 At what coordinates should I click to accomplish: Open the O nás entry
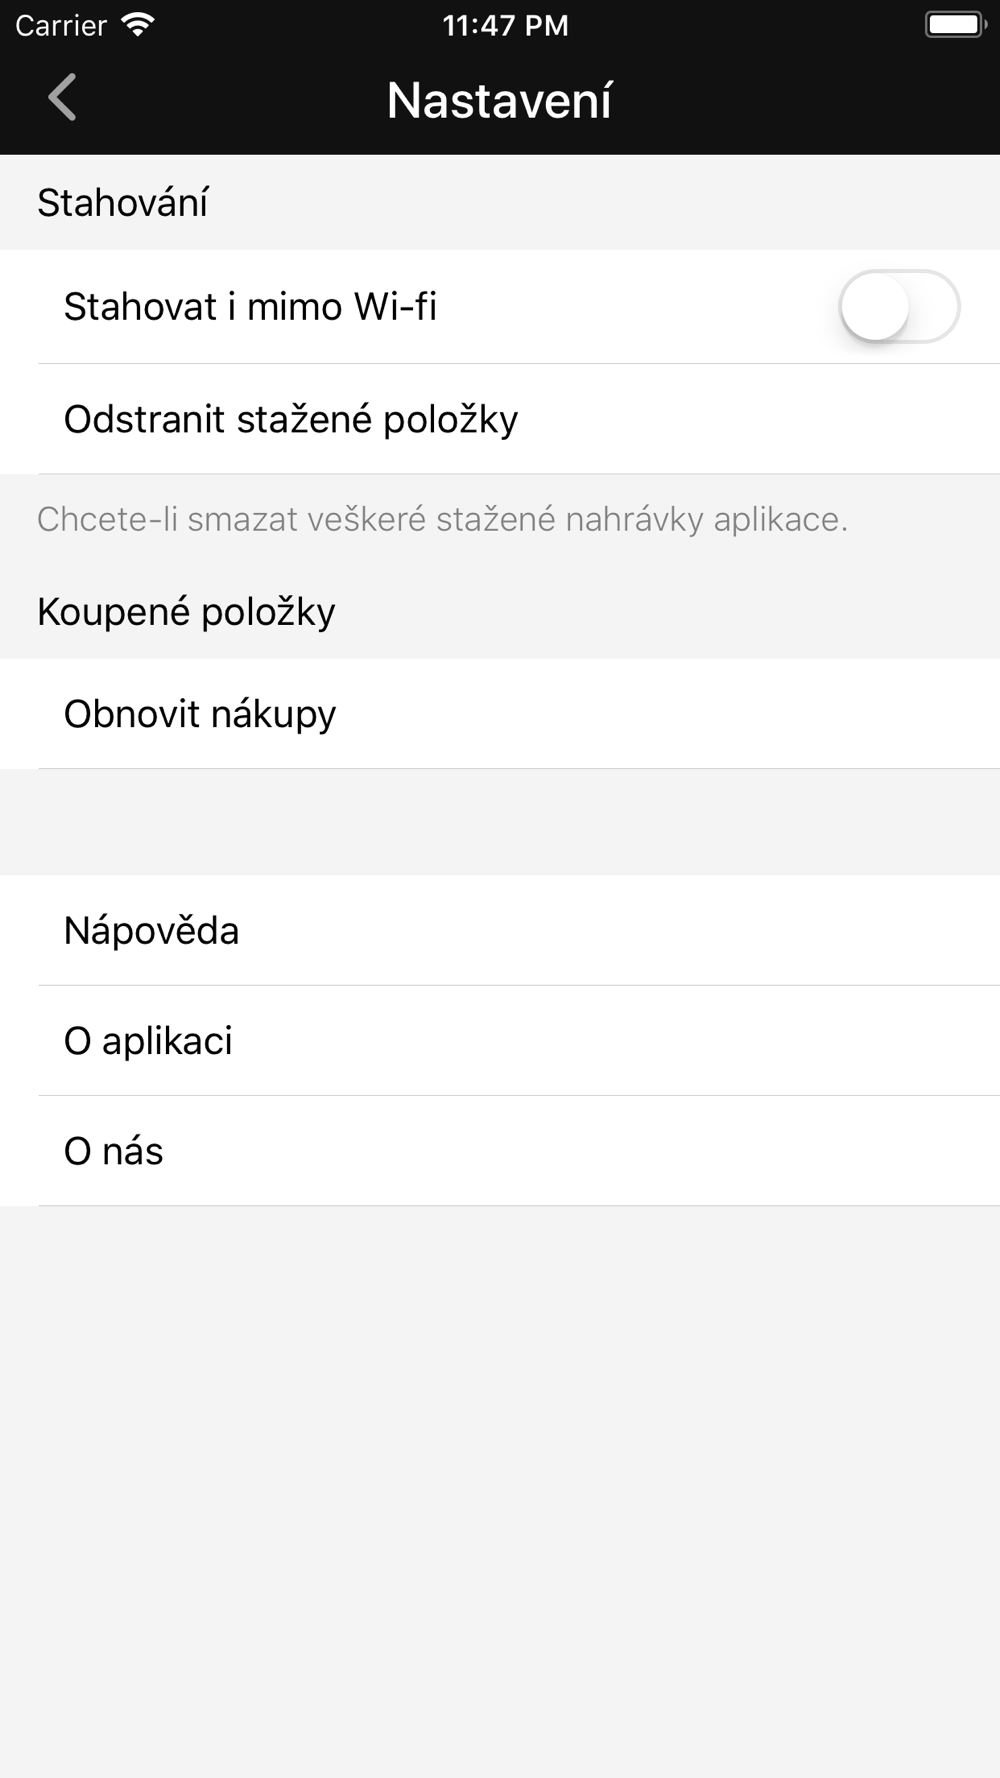pos(500,1150)
